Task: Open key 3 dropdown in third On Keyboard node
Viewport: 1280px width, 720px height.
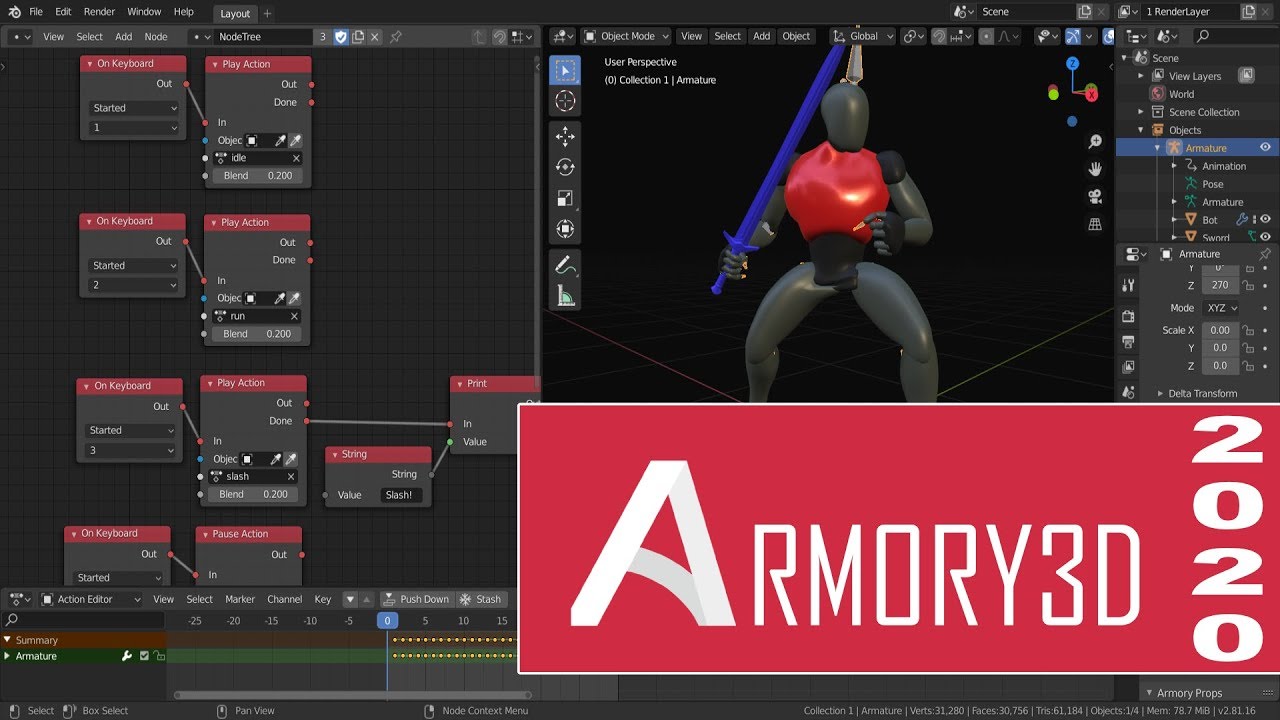Action: tap(131, 450)
